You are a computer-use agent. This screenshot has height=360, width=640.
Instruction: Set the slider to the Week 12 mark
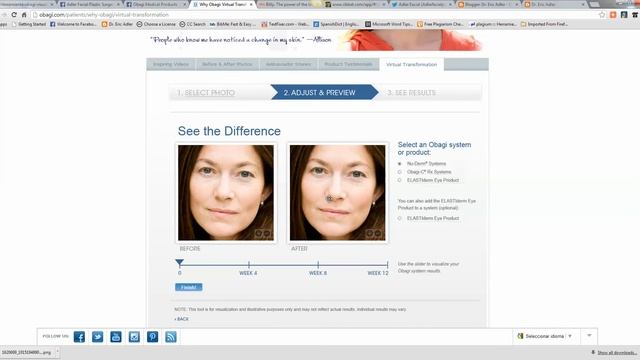387,264
